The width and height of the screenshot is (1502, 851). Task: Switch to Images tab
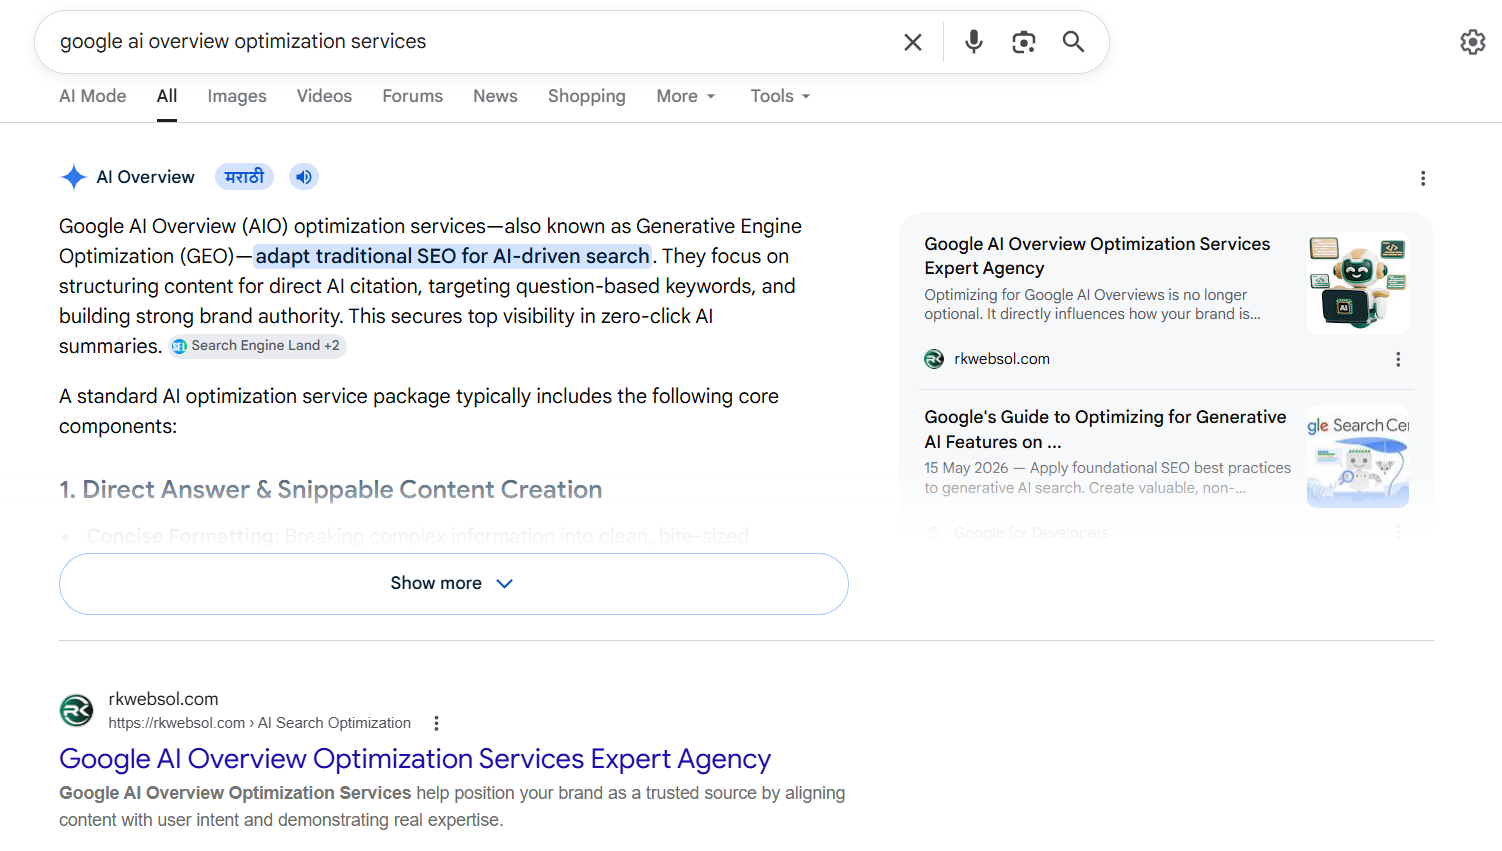(237, 96)
